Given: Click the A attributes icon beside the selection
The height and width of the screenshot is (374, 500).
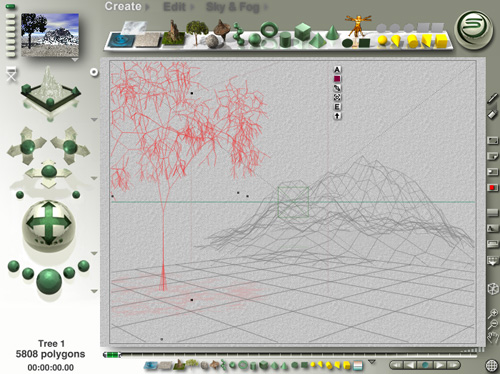Looking at the screenshot, I should point(337,69).
